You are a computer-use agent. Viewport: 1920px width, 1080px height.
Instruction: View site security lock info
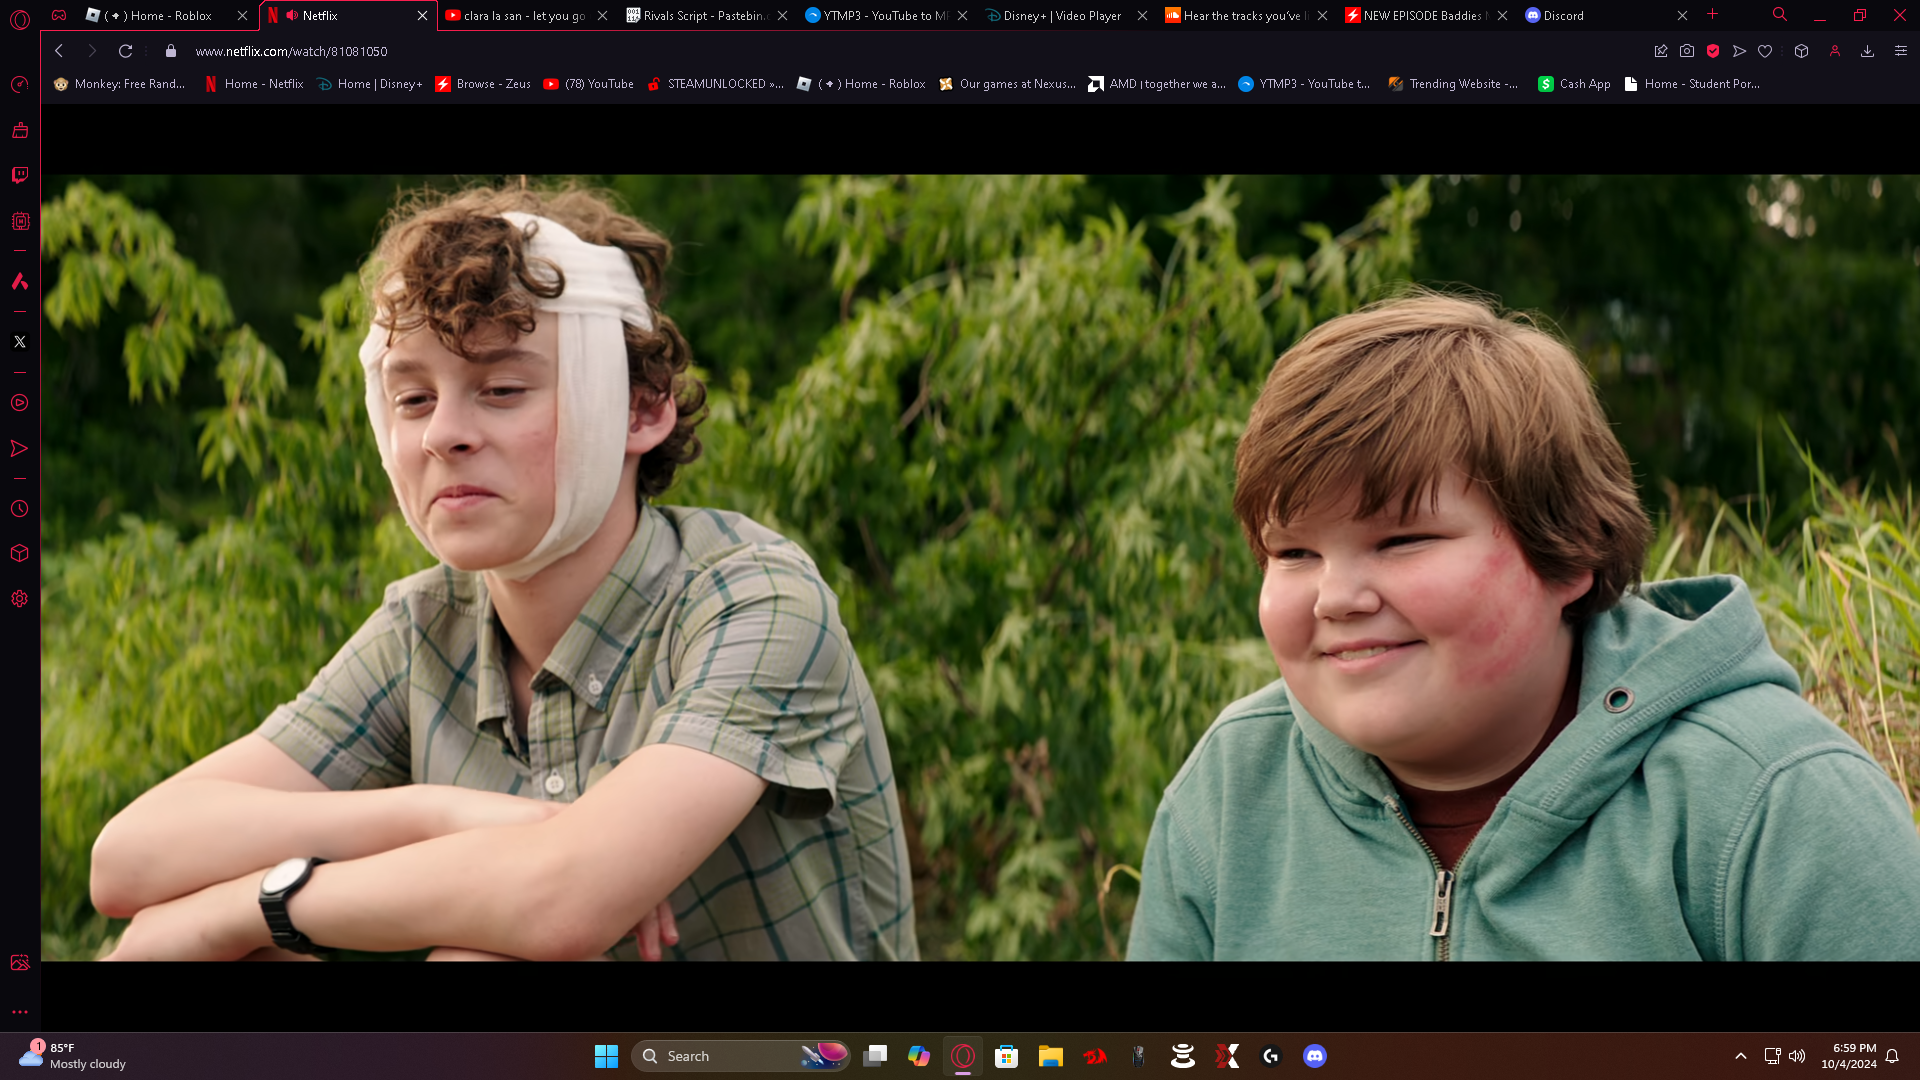[171, 51]
